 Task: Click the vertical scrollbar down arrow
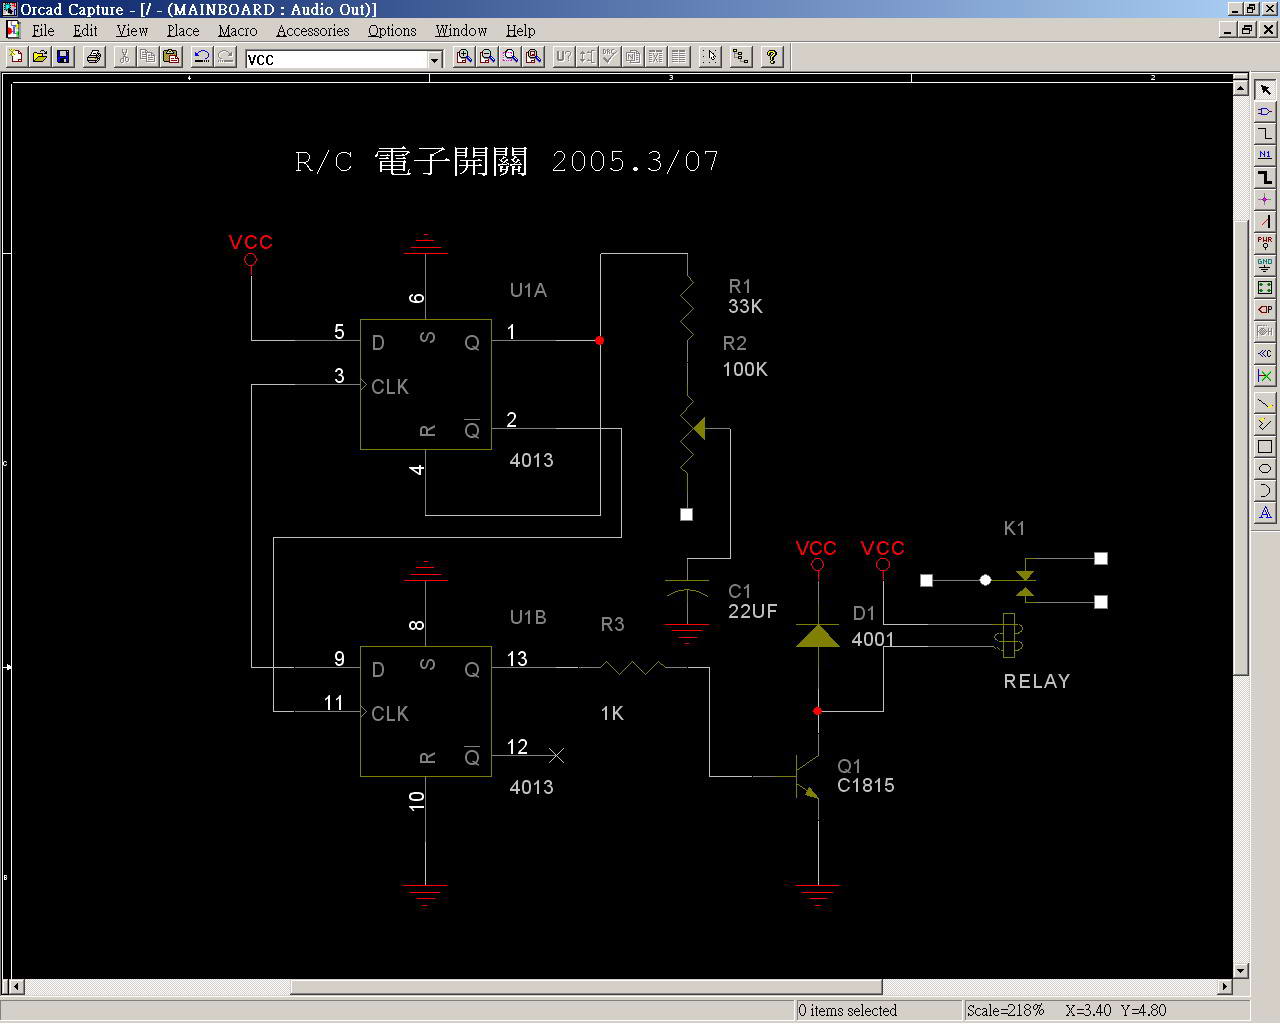click(x=1241, y=970)
